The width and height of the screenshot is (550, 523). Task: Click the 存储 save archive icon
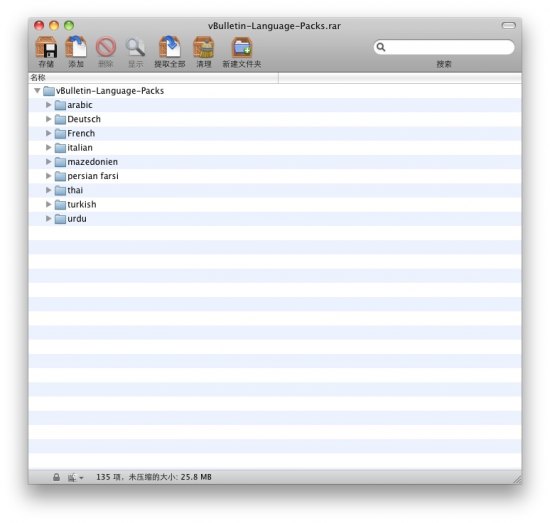tap(46, 47)
